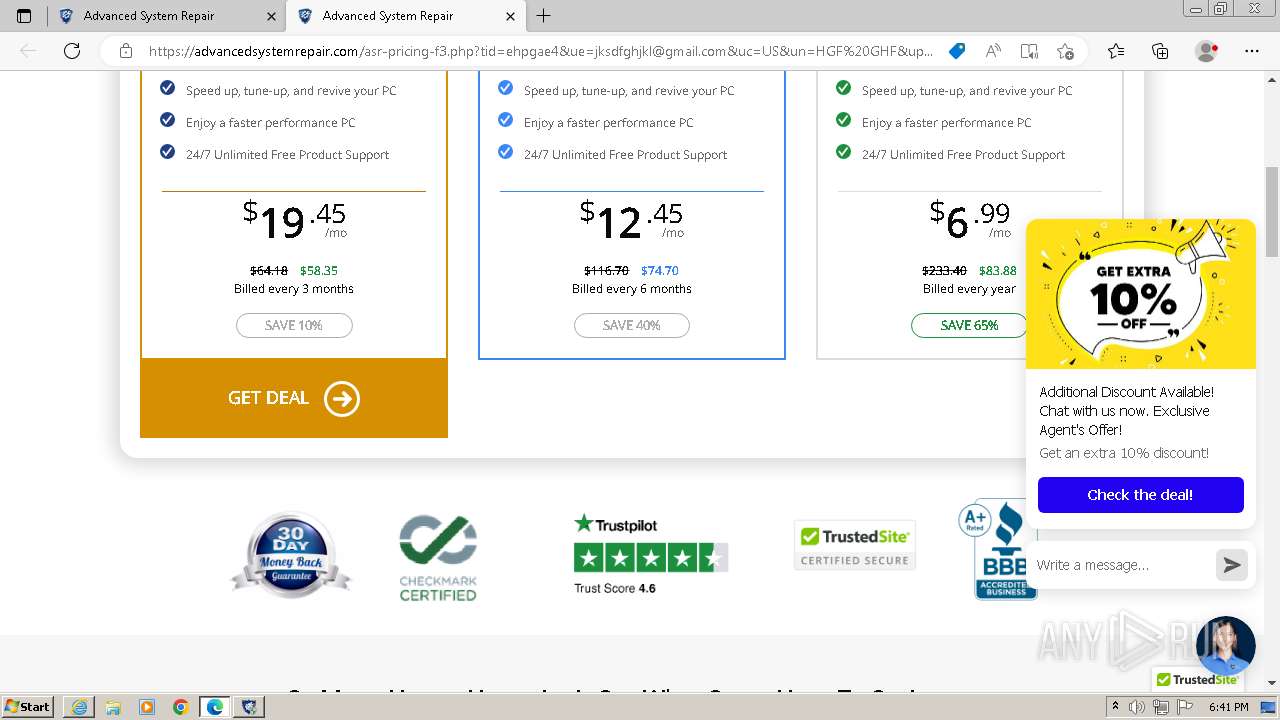The width and height of the screenshot is (1280, 720).
Task: Click the $74.70 discounted price
Action: (660, 270)
